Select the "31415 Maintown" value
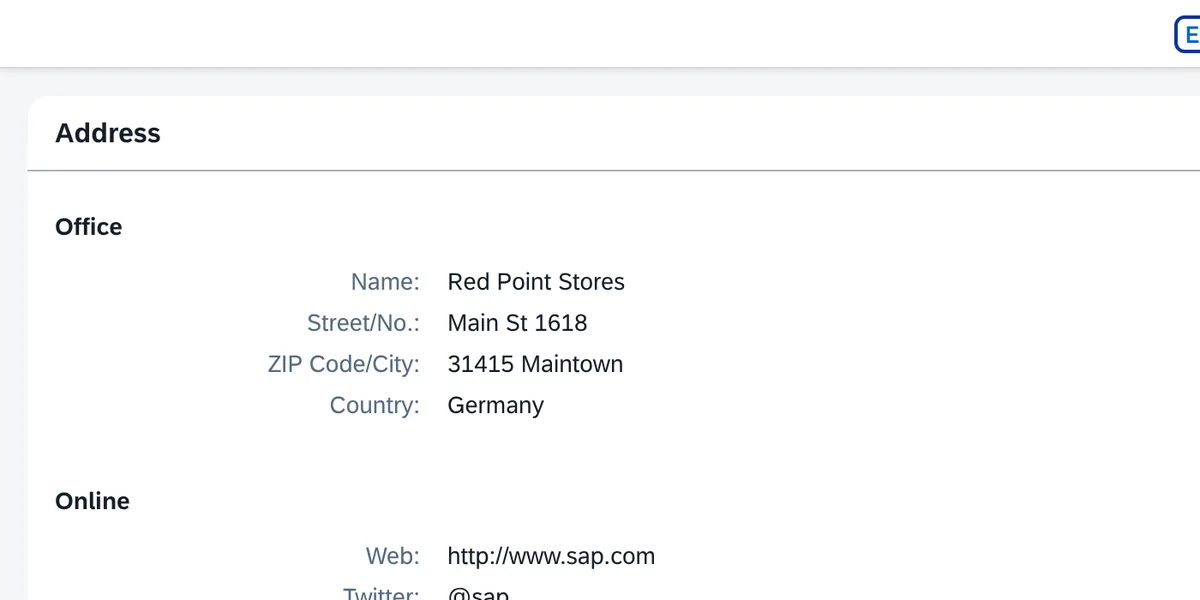Viewport: 1200px width, 600px height. tap(535, 364)
